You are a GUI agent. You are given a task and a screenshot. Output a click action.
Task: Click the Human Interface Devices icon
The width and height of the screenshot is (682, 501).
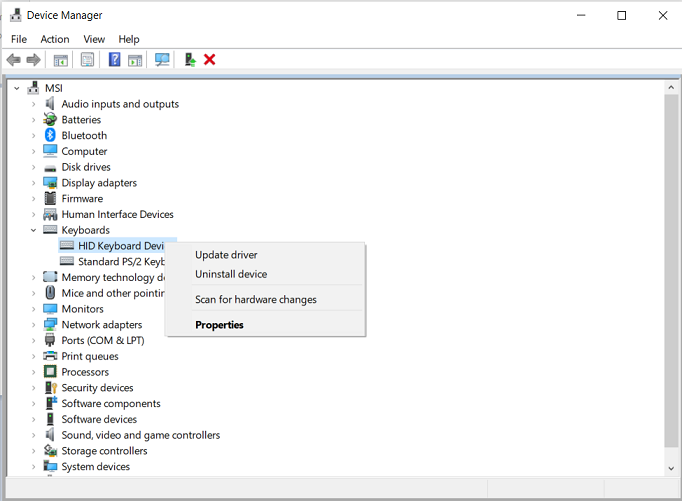coord(50,214)
